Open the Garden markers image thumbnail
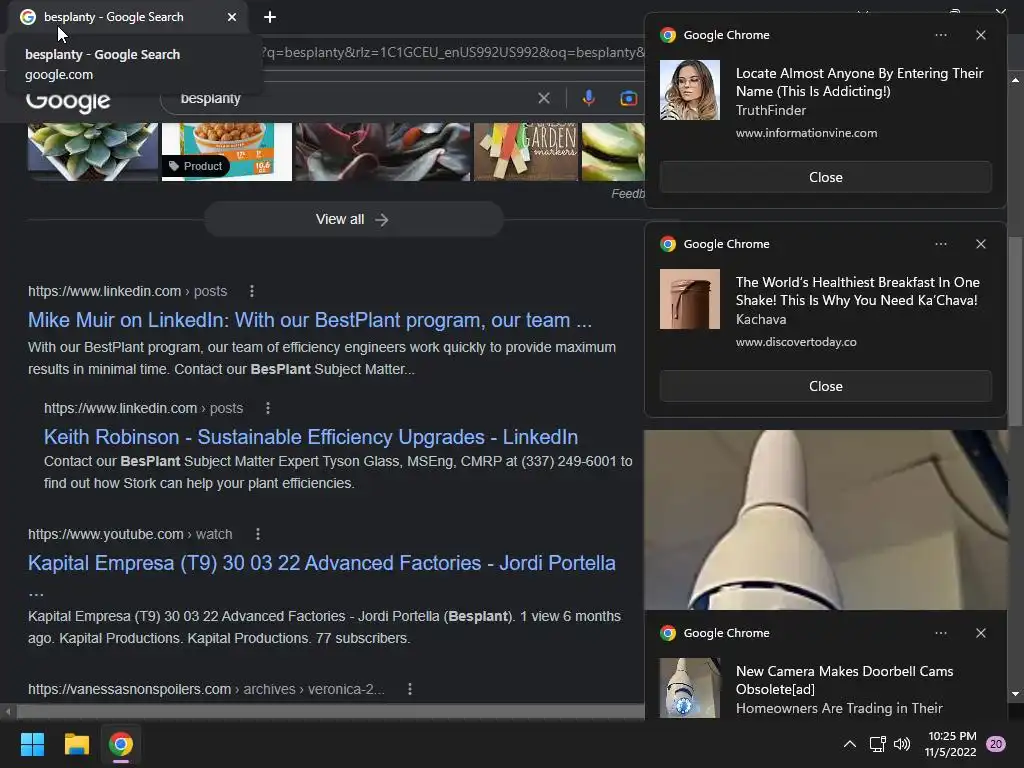The height and width of the screenshot is (768, 1024). point(526,152)
